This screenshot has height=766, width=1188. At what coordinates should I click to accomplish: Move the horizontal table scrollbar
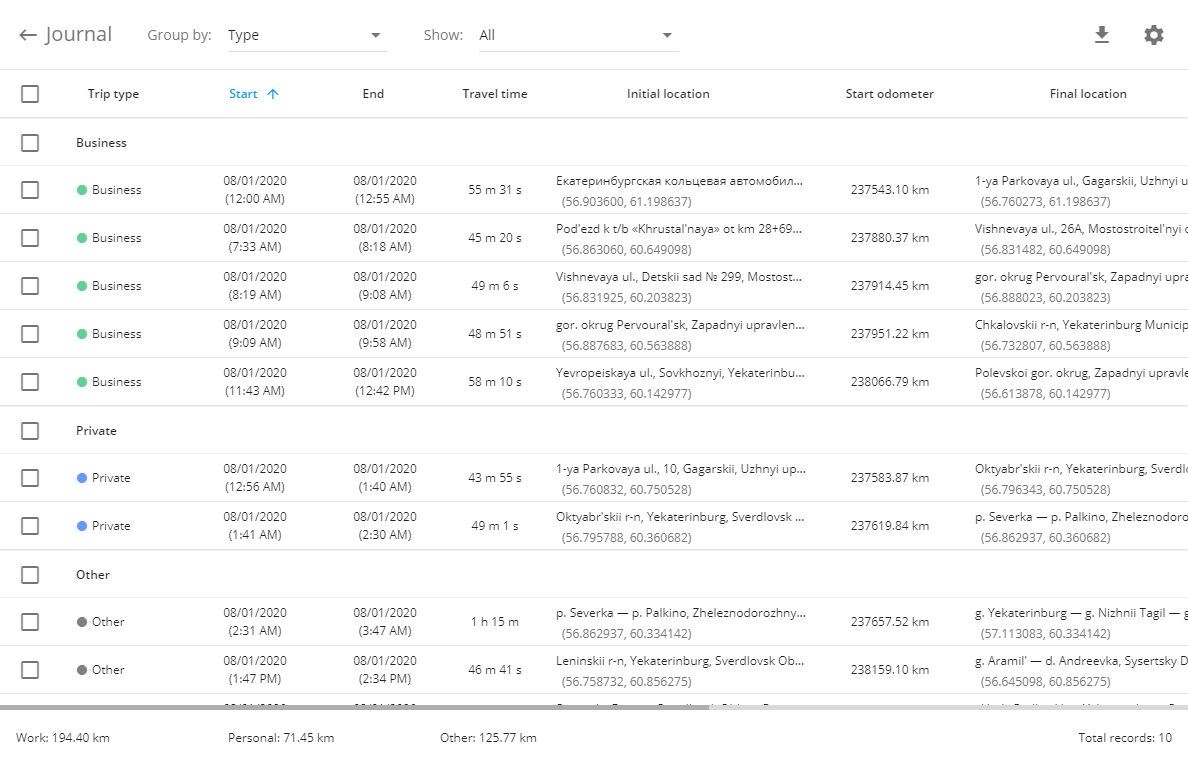[x=355, y=707]
